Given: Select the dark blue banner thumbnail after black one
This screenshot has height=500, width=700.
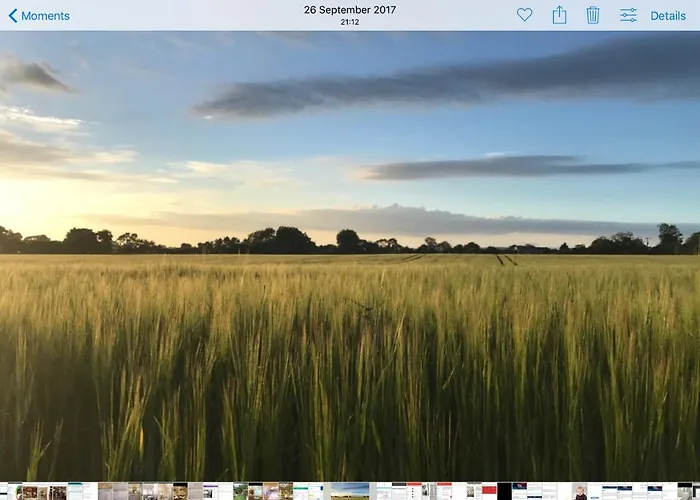Looking at the screenshot, I should [x=520, y=491].
